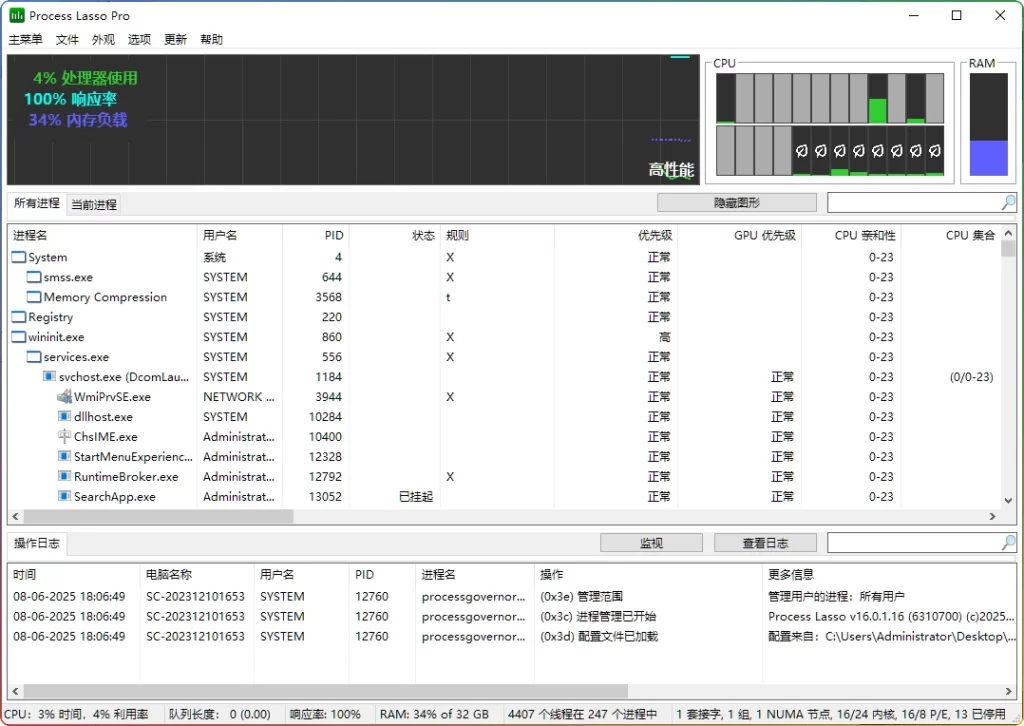This screenshot has height=726, width=1024.
Task: Click the services.exe process icon
Action: 34,357
